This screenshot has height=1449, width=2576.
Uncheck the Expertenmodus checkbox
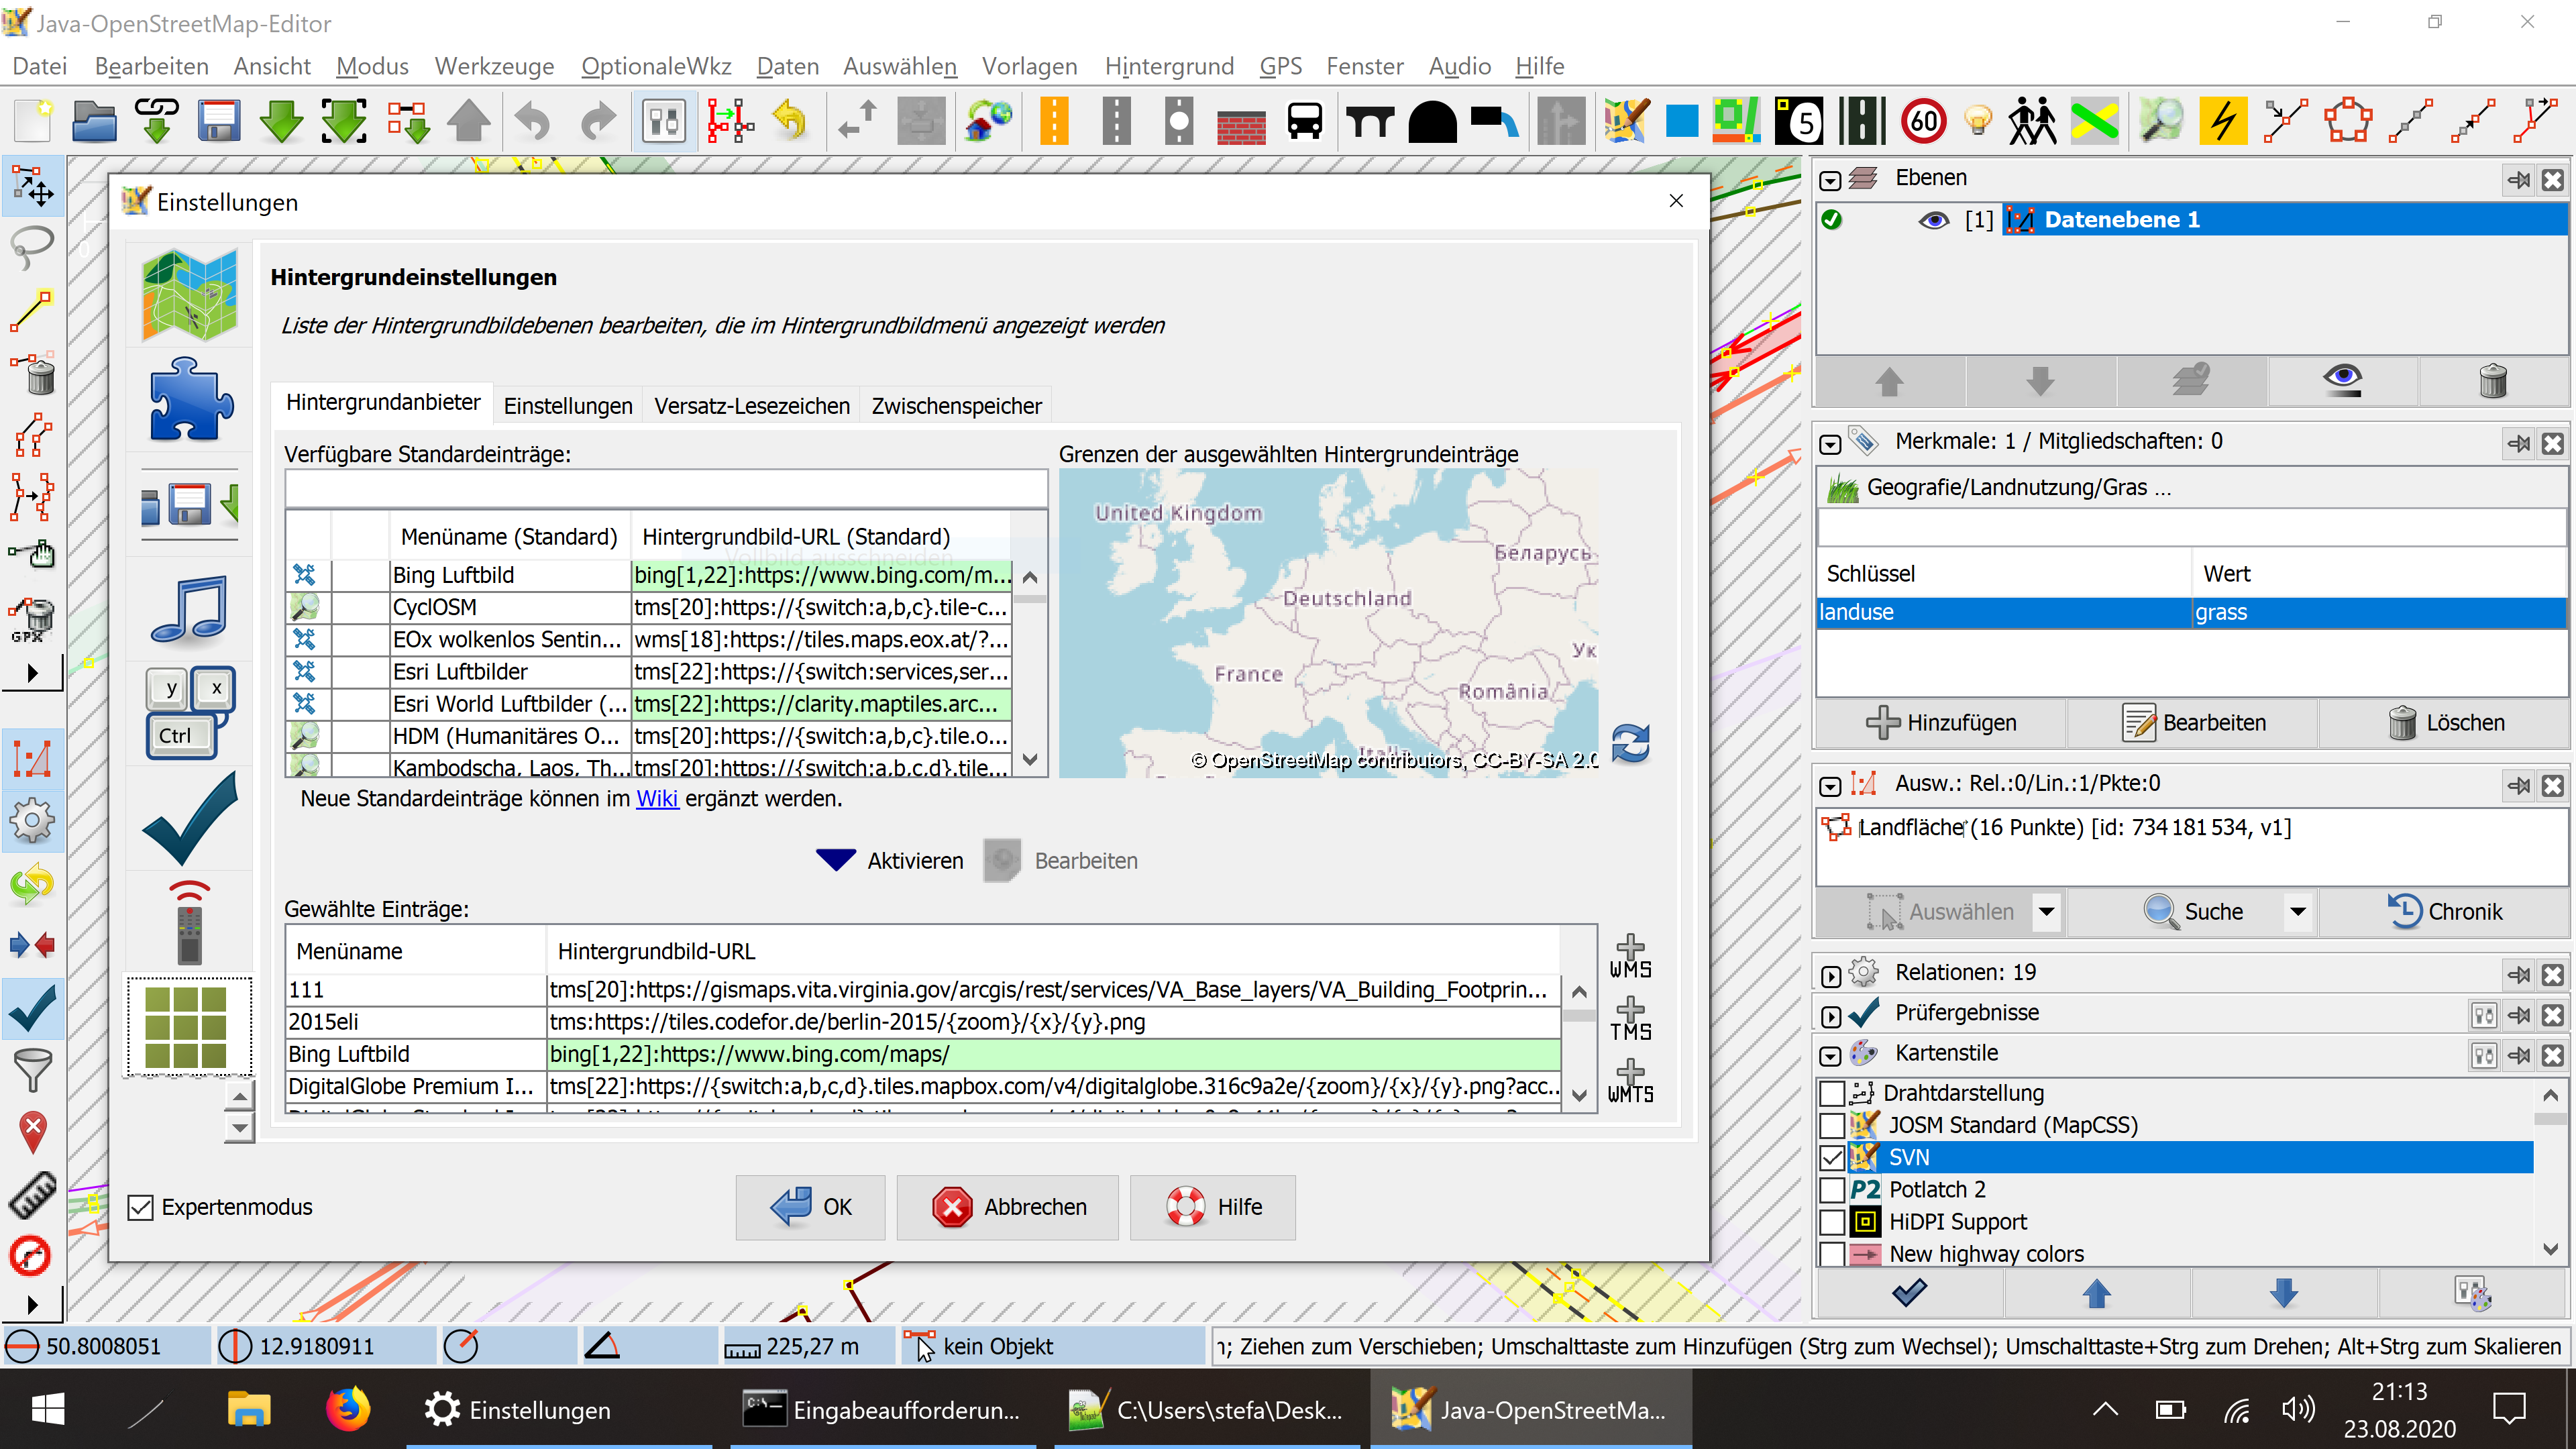tap(141, 1207)
